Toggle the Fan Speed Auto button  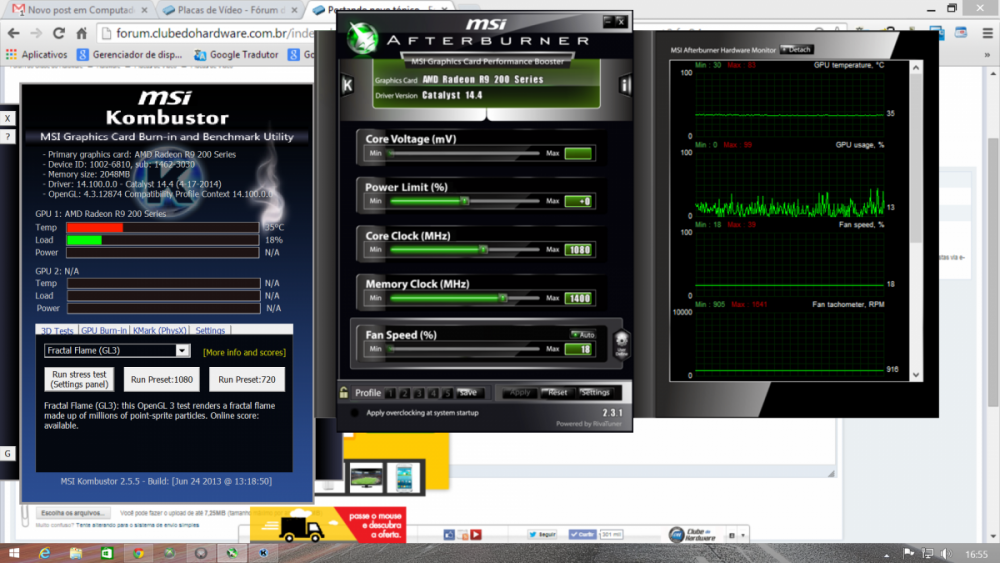(582, 334)
